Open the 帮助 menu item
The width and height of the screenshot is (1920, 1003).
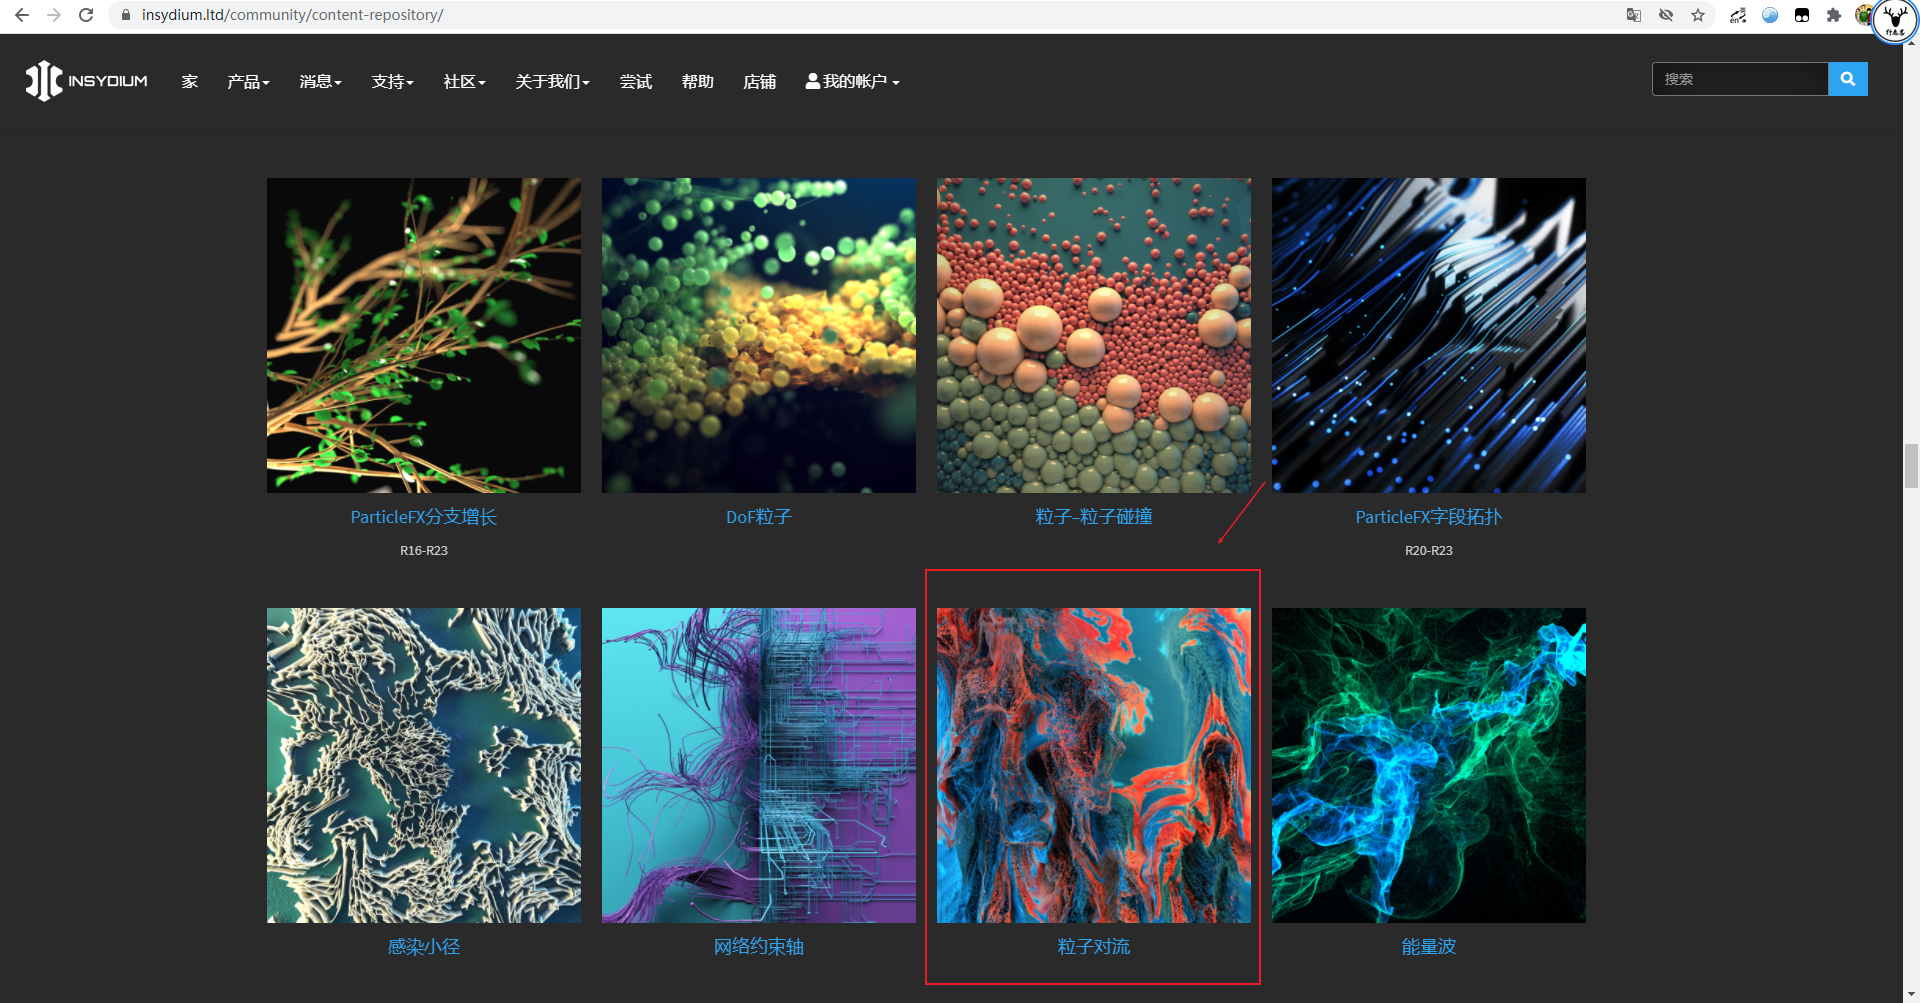click(698, 82)
